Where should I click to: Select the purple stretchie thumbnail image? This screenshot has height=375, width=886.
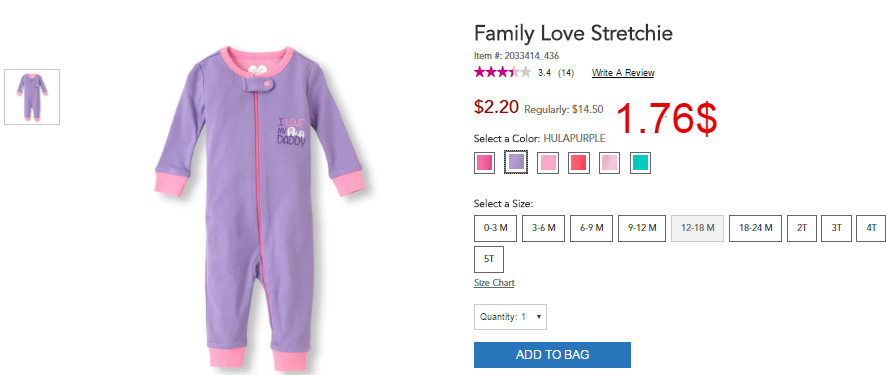[x=32, y=97]
